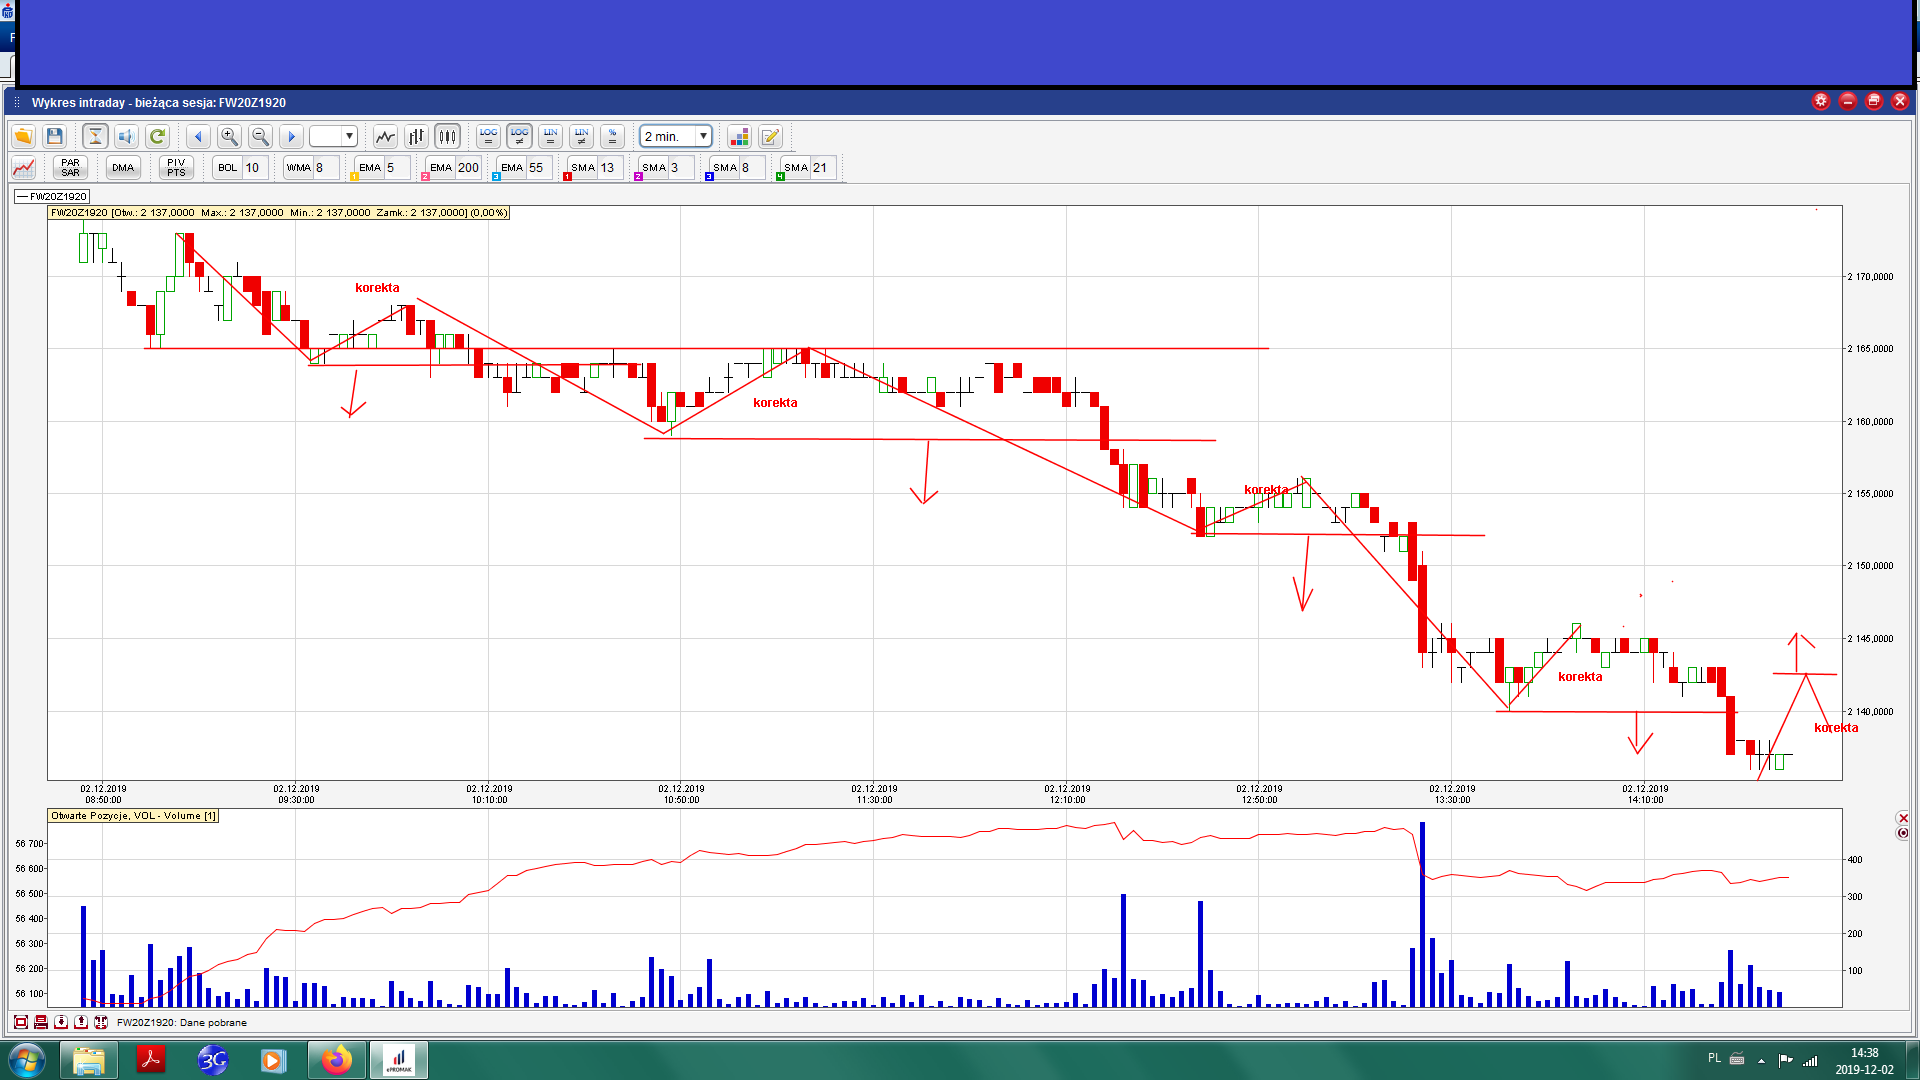1920x1080 pixels.
Task: Enable the PAR SAR indicator
Action: [70, 167]
